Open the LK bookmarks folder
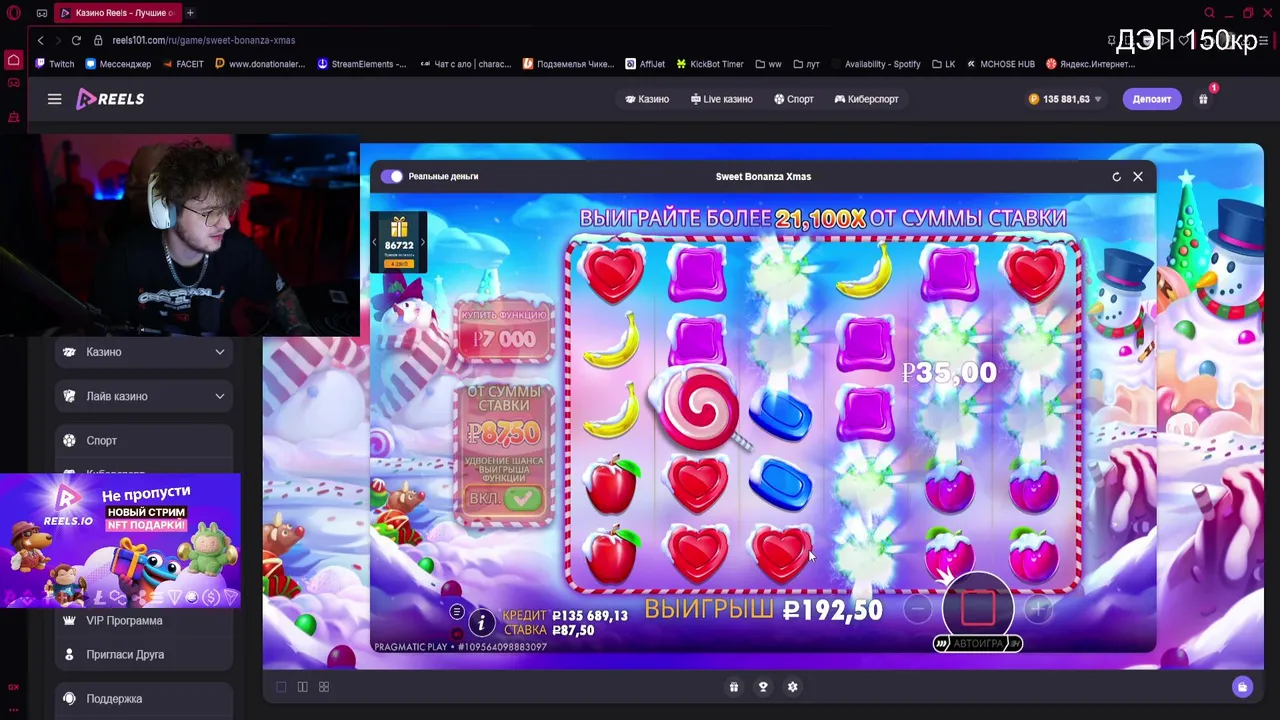 [x=943, y=64]
